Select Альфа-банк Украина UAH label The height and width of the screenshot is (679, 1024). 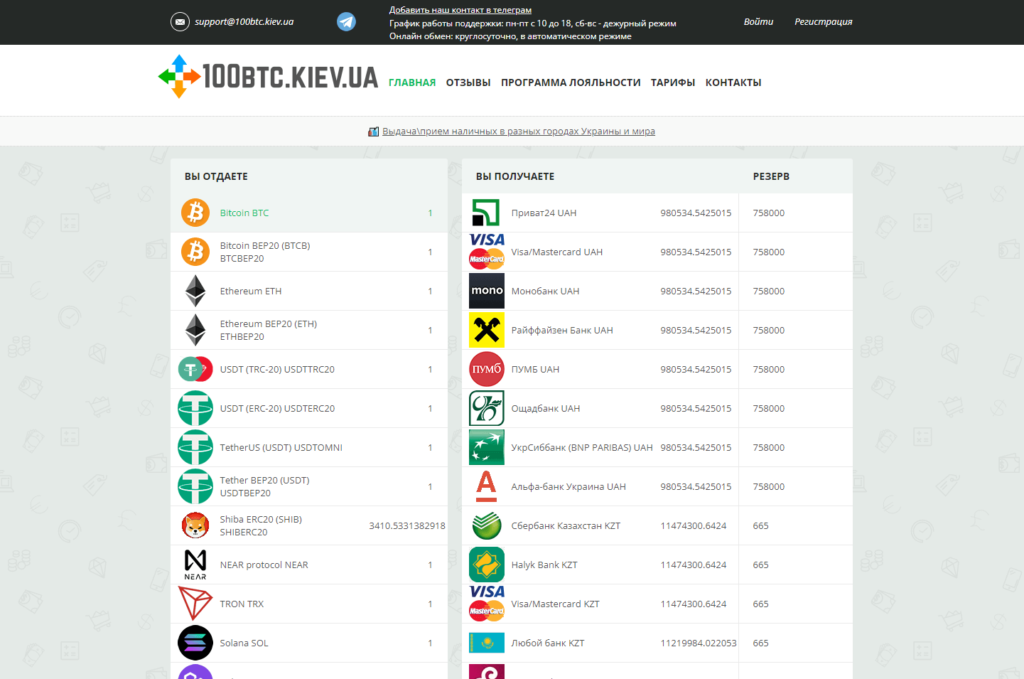(569, 487)
